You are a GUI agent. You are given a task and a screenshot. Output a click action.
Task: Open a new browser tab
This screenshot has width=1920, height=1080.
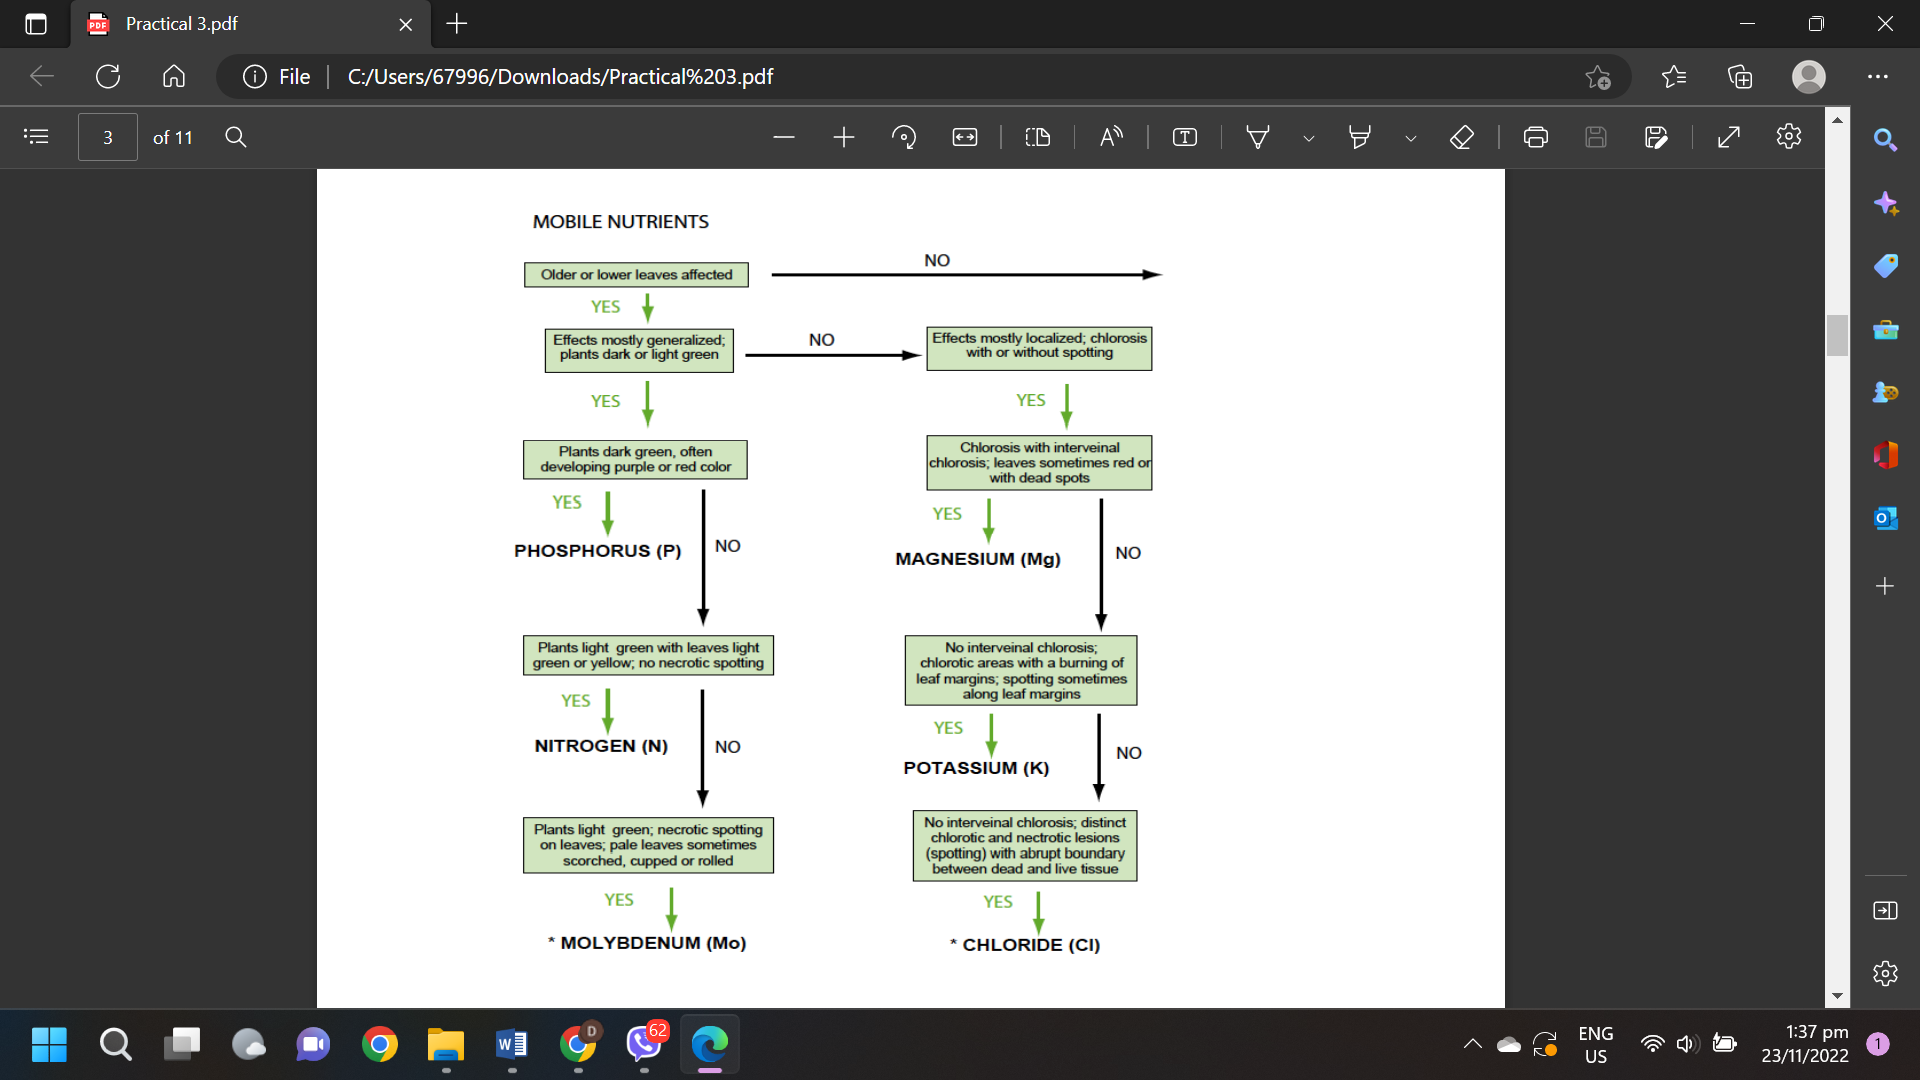coord(457,24)
